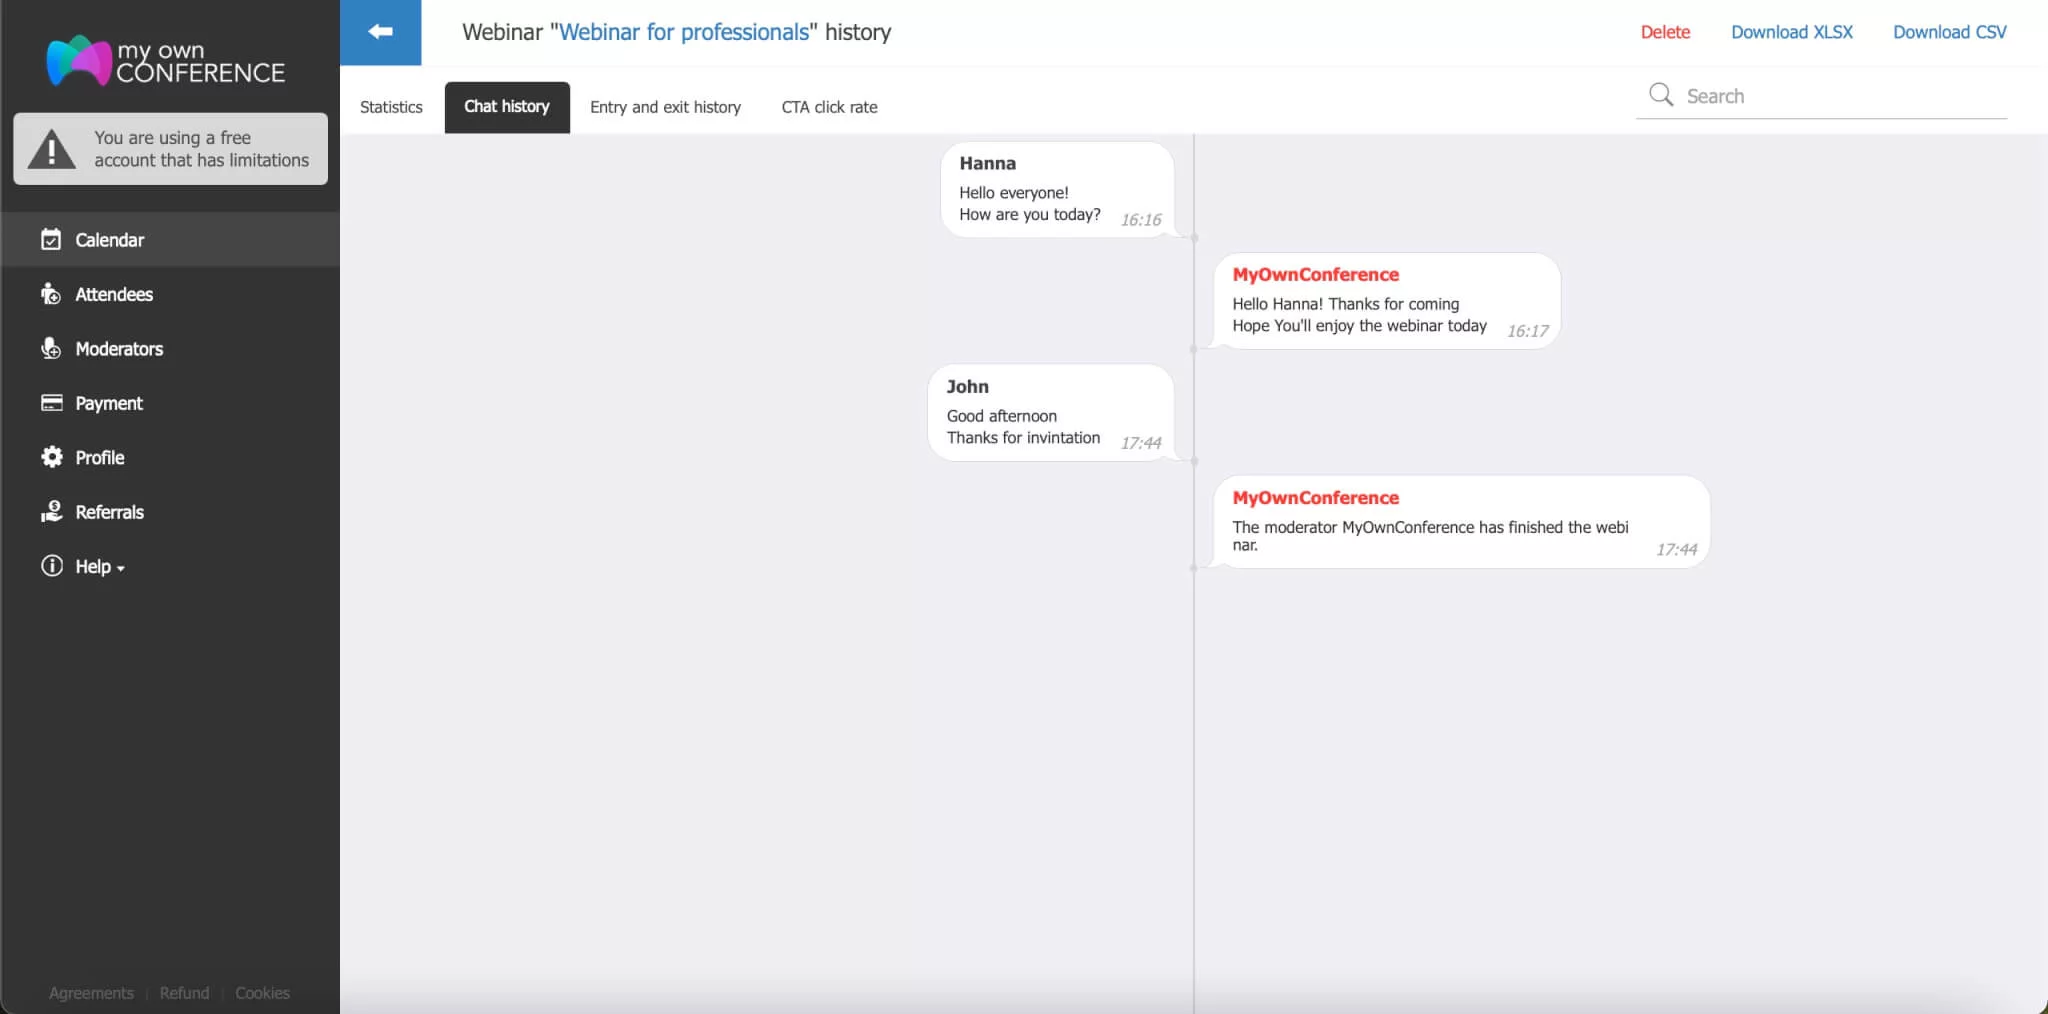The image size is (2048, 1014).
Task: Switch to the Statistics tab
Action: (390, 107)
